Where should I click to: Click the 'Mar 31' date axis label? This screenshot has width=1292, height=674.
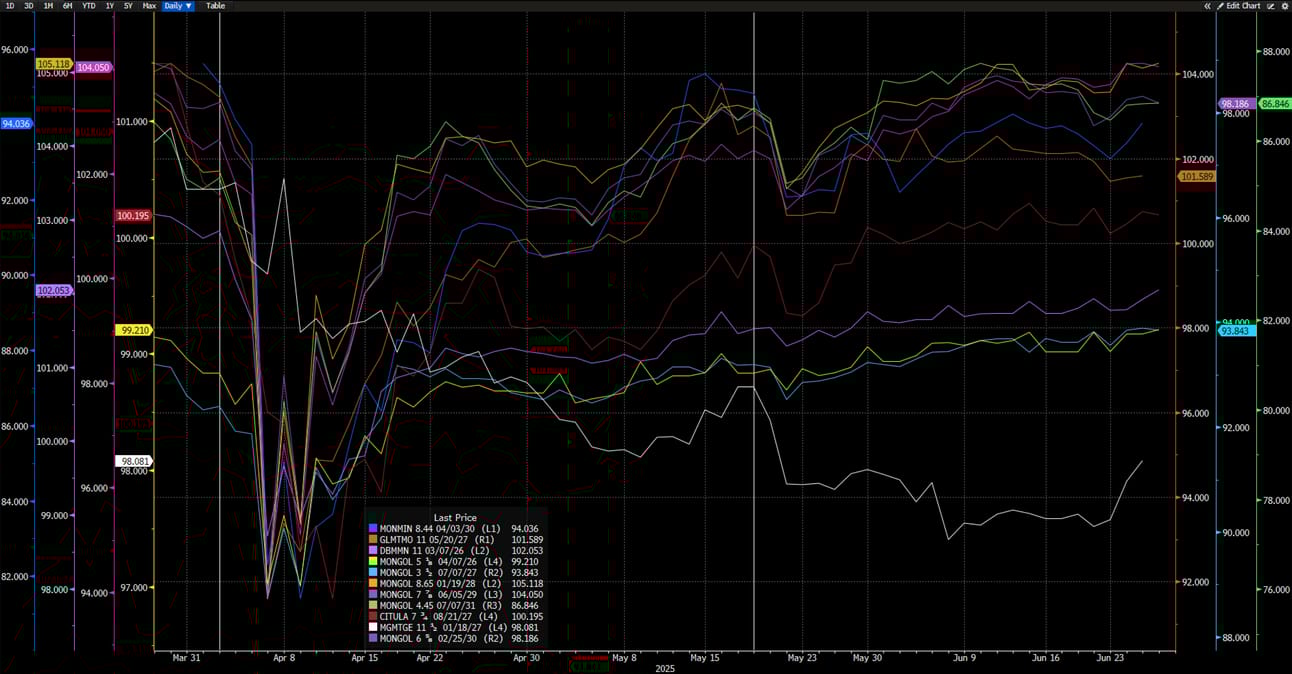pyautogui.click(x=187, y=658)
